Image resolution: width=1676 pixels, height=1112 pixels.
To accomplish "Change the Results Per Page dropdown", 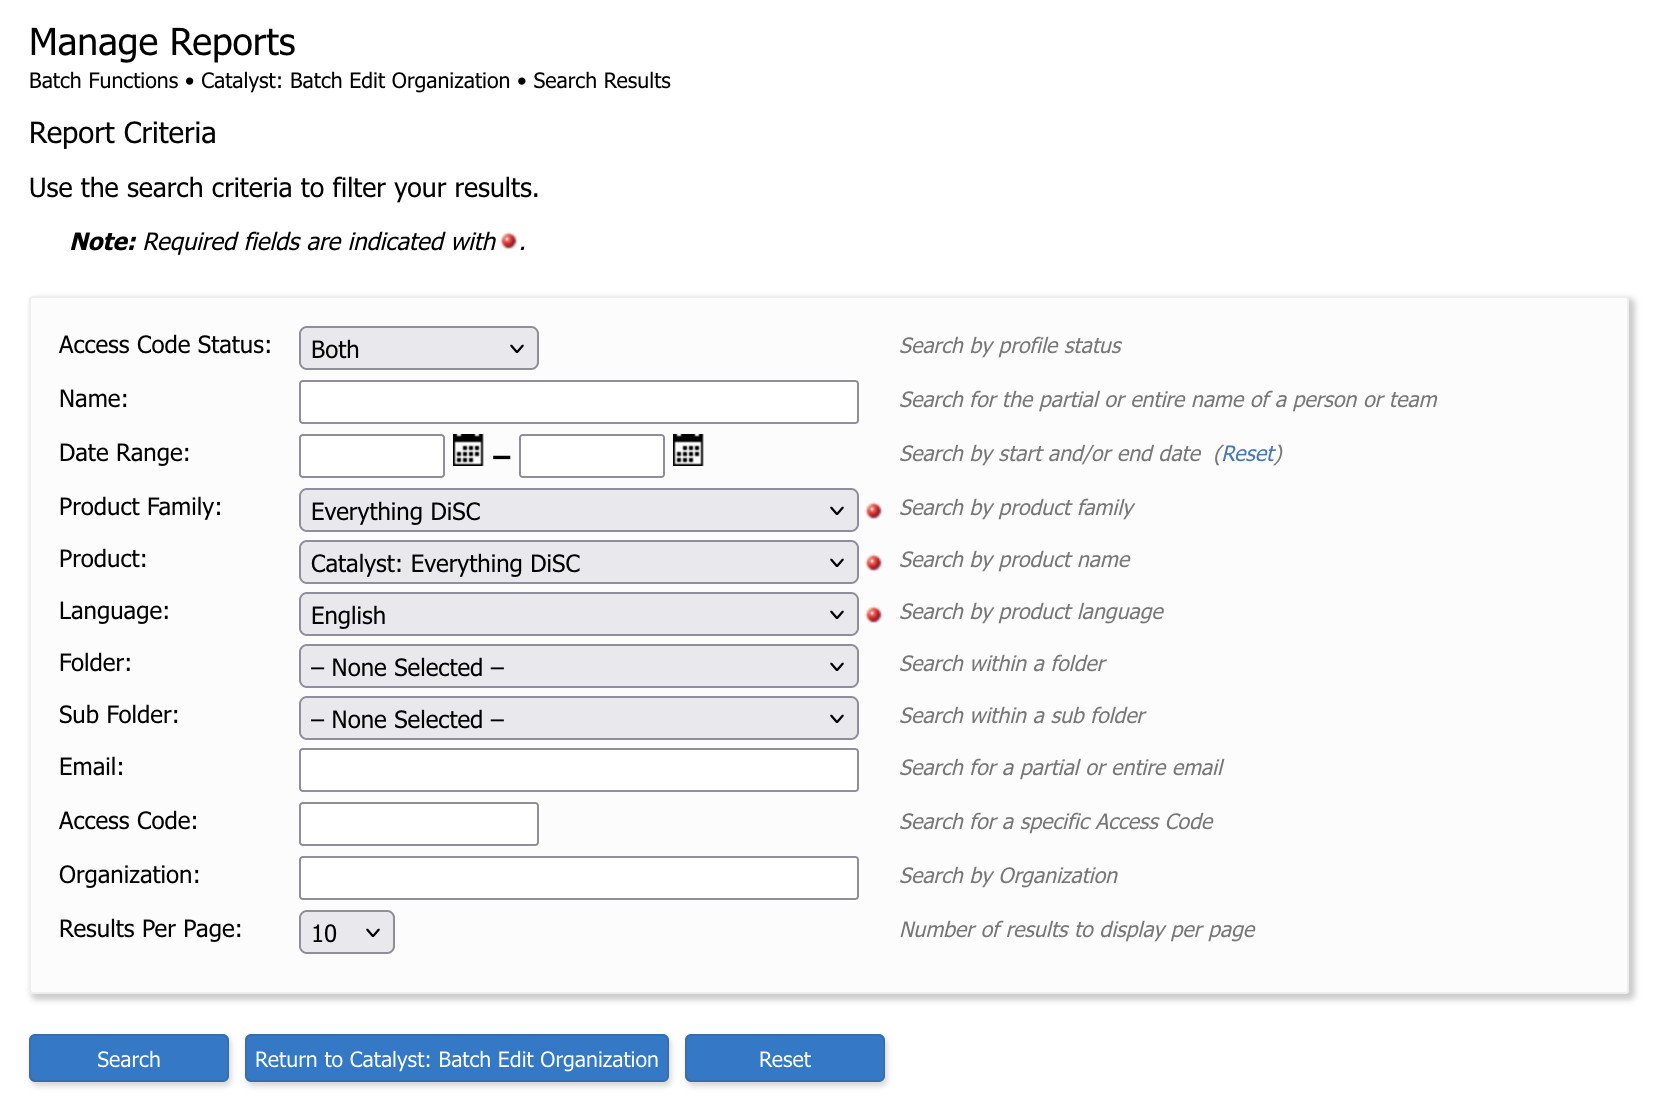I will point(347,932).
